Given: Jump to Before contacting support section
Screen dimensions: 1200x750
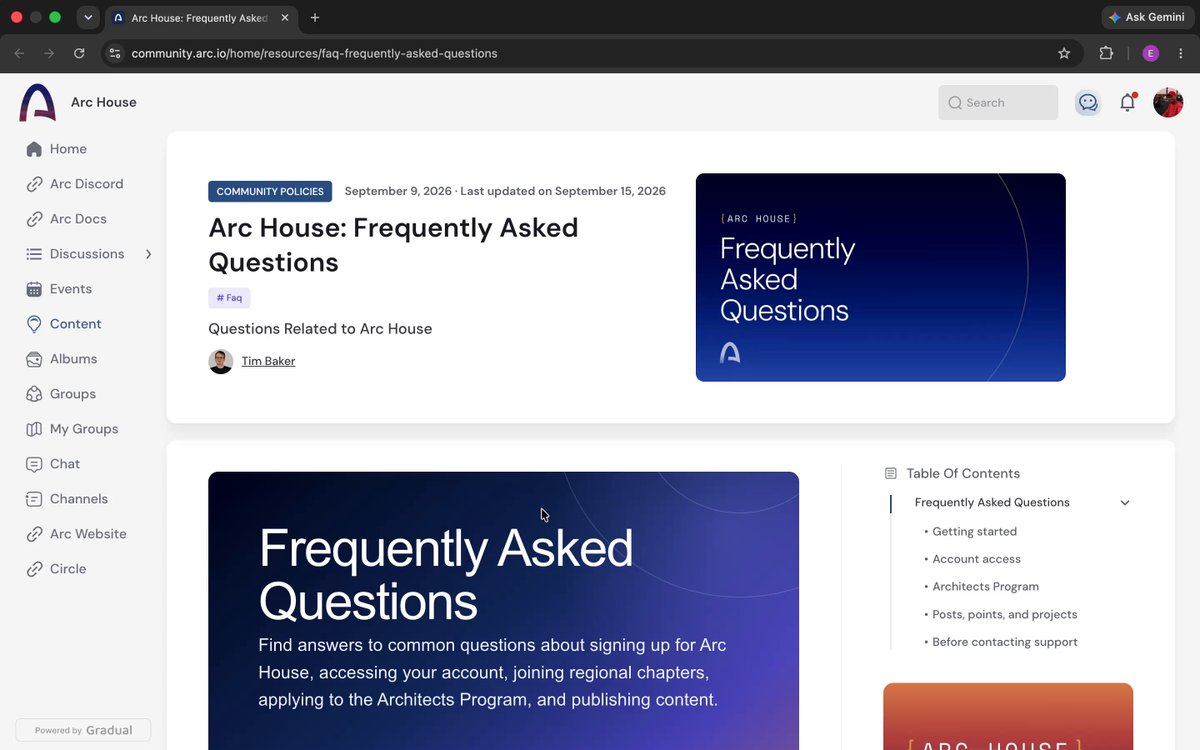Looking at the screenshot, I should pyautogui.click(x=1004, y=642).
